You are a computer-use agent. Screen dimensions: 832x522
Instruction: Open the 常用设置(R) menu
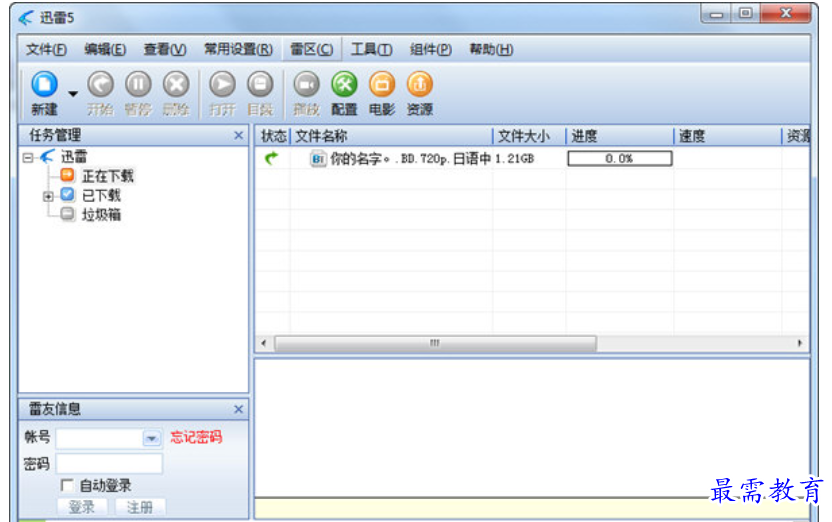coord(238,49)
